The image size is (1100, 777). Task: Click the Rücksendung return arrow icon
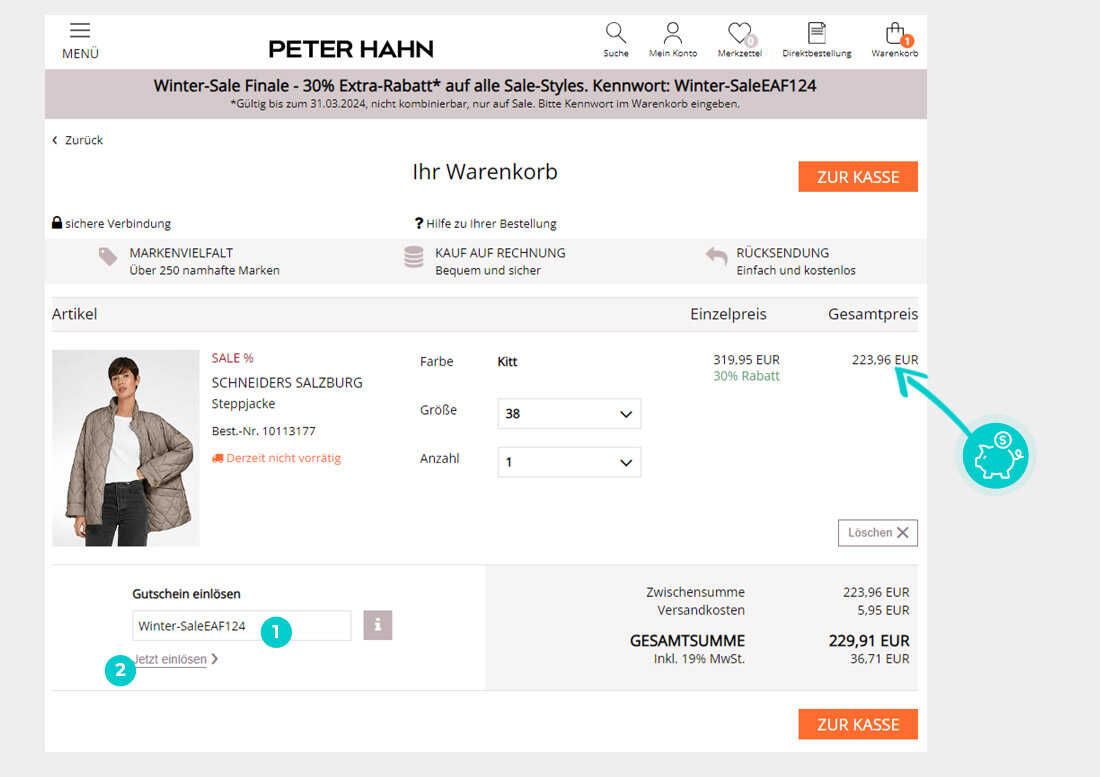click(716, 256)
